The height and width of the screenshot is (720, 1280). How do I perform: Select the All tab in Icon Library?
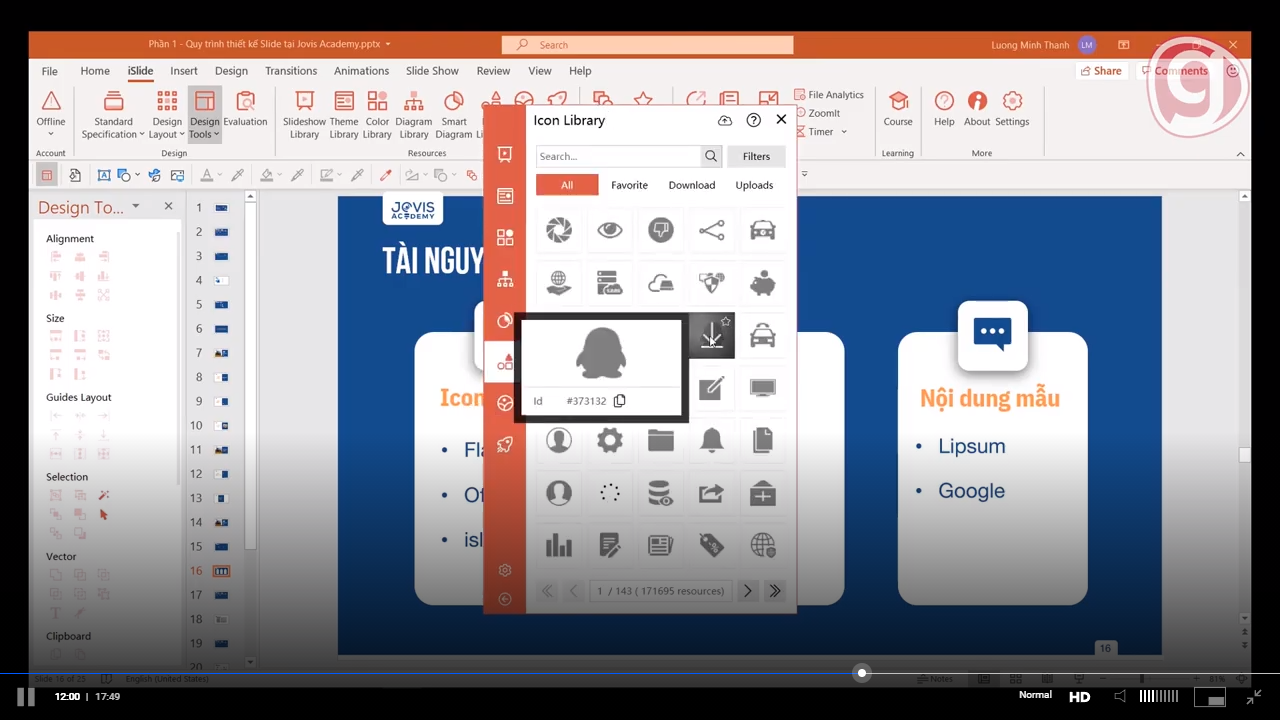(567, 185)
